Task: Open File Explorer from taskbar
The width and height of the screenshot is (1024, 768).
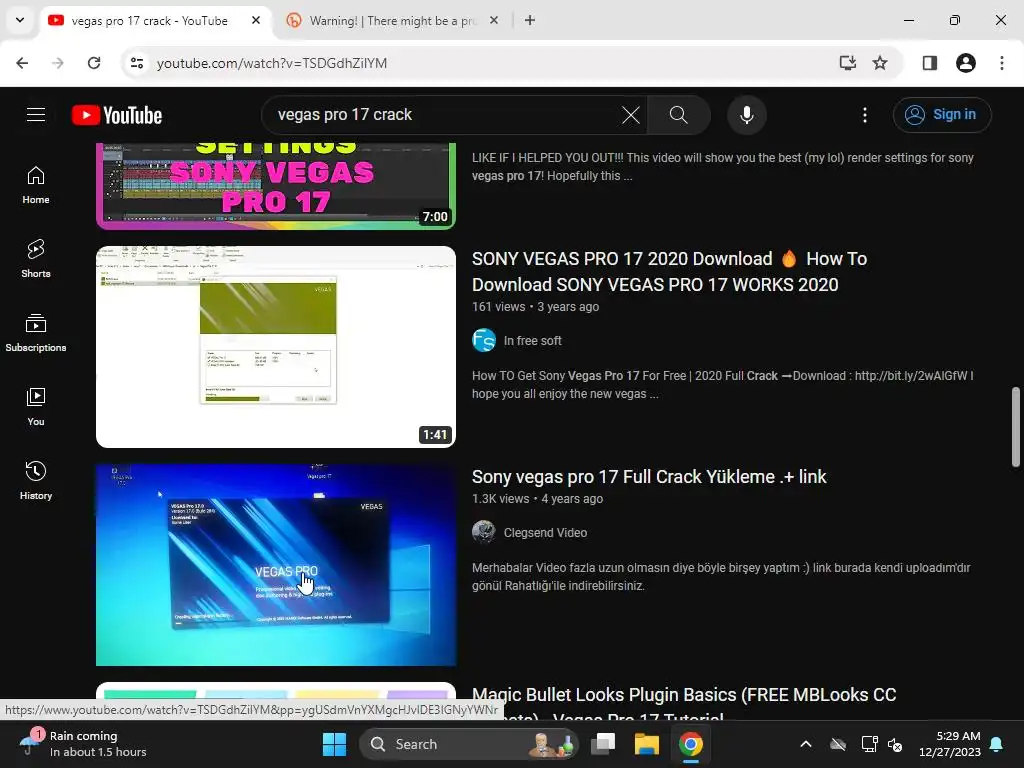Action: click(647, 744)
